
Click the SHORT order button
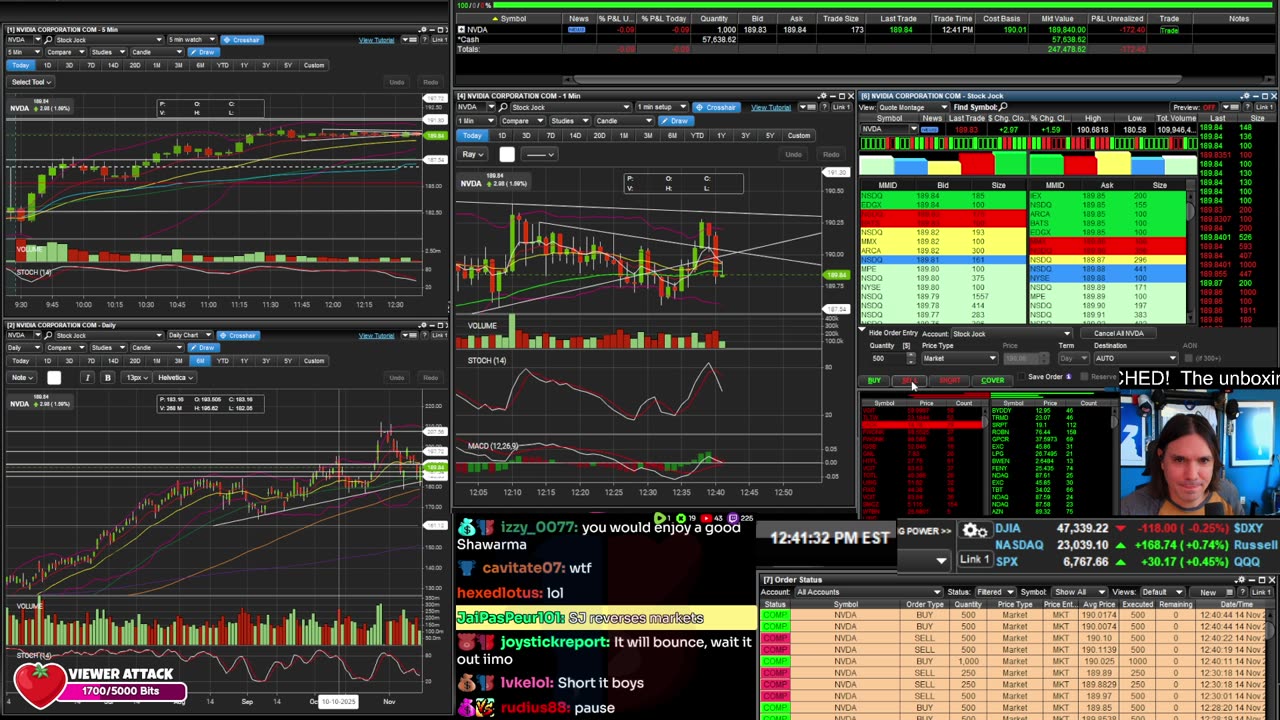click(x=950, y=380)
